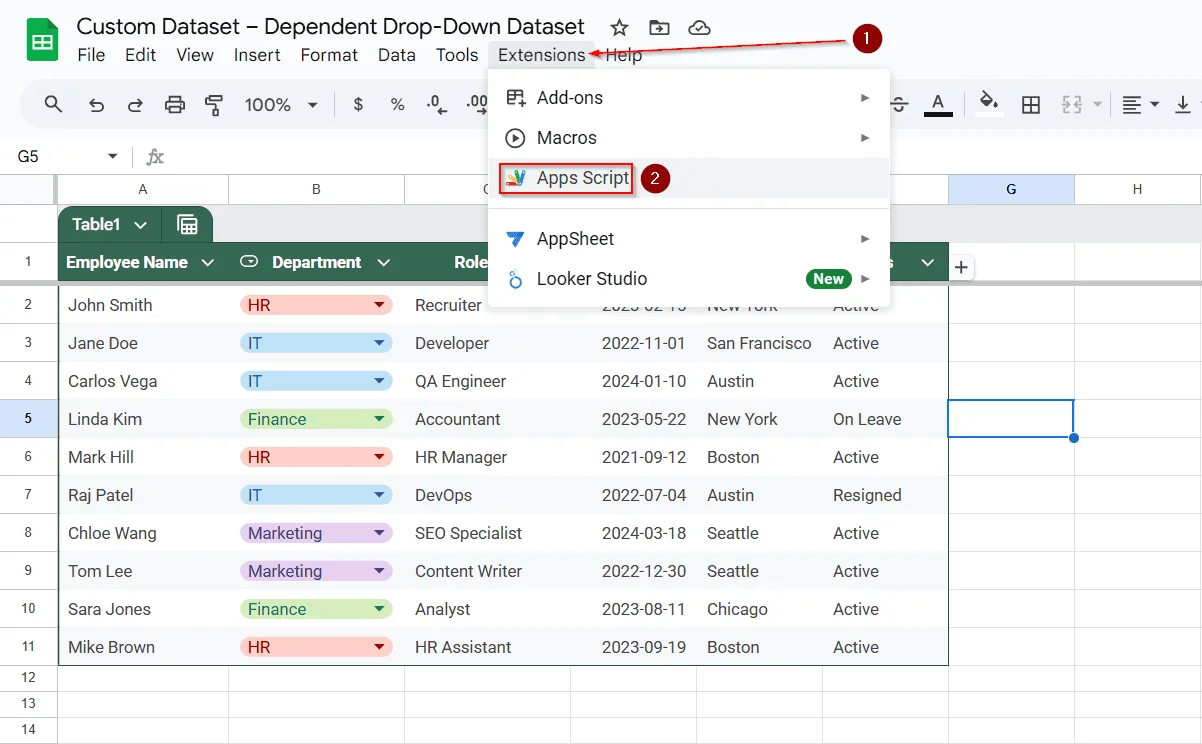Select the Paint format roller
Screen dimensions: 1202x744
(x=214, y=104)
